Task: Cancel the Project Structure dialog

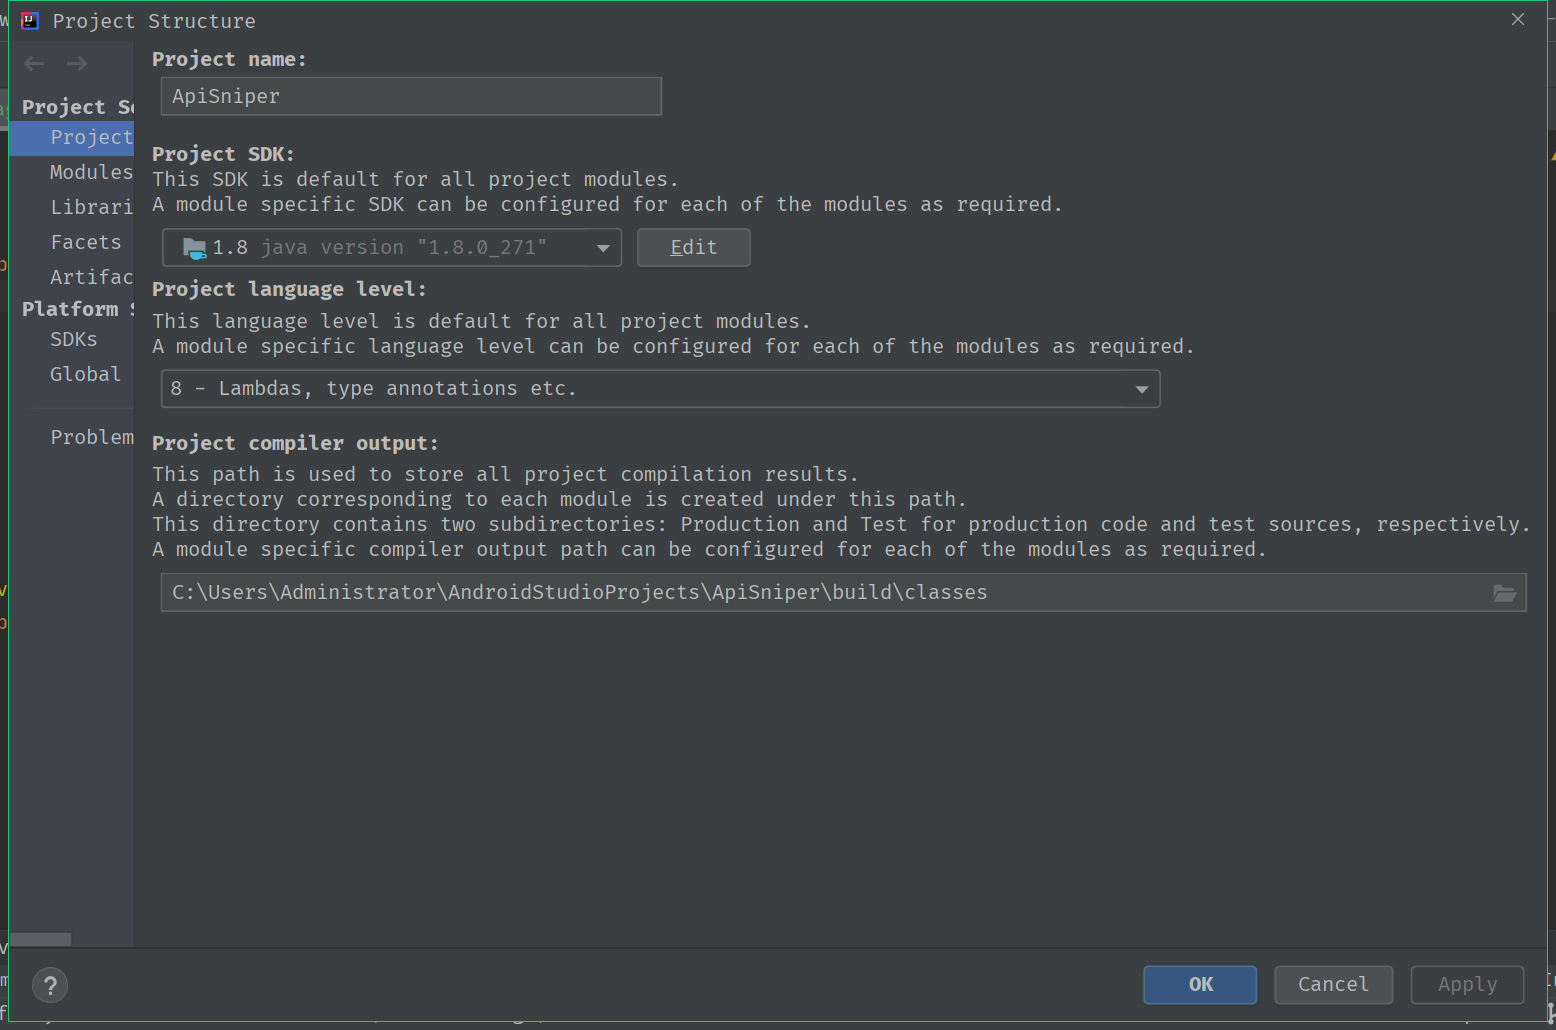Action: (1333, 985)
